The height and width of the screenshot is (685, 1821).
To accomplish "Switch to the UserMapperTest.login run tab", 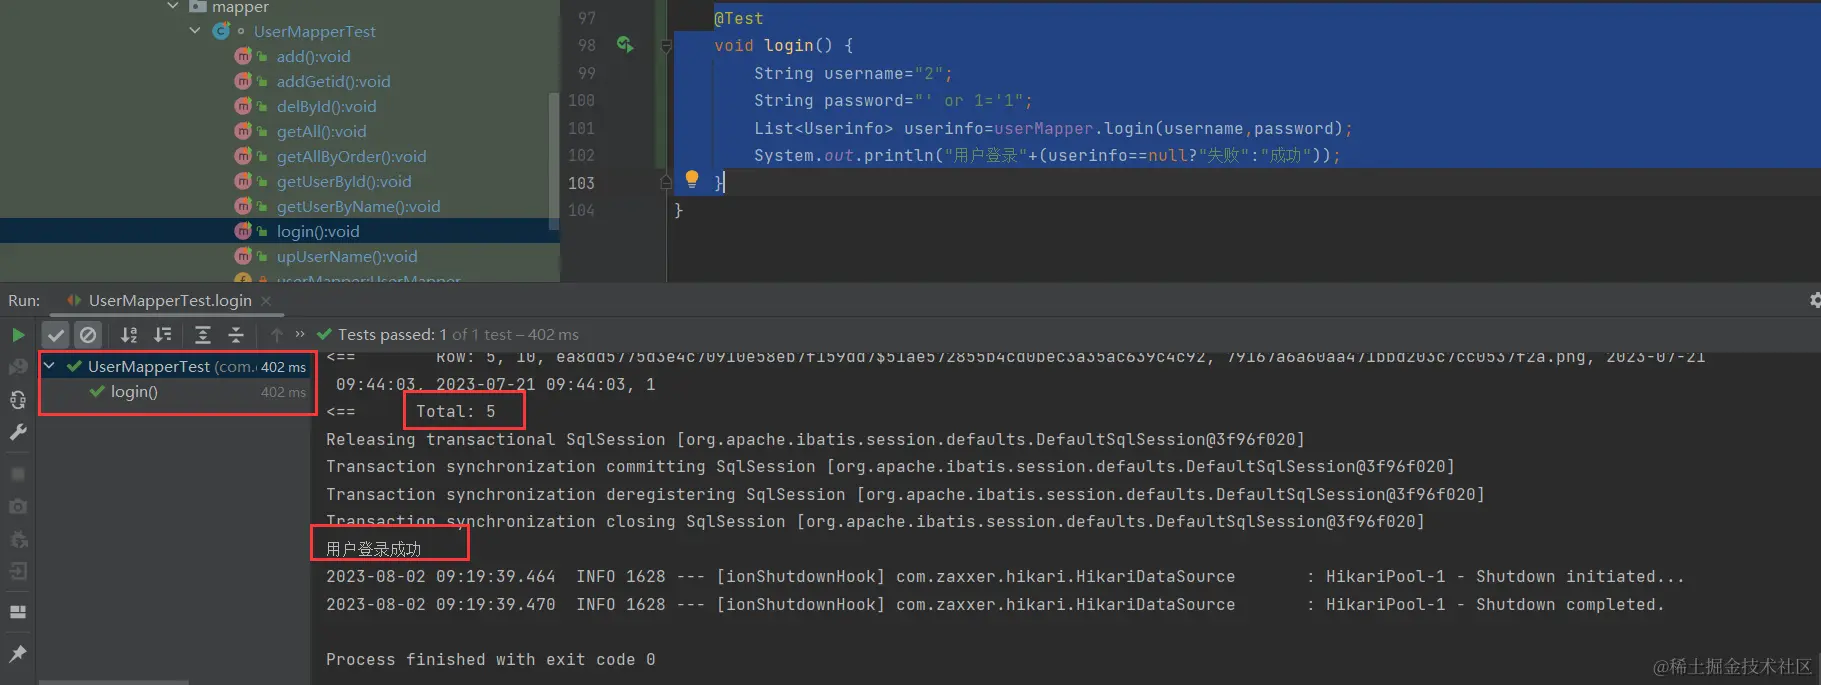I will coord(169,301).
